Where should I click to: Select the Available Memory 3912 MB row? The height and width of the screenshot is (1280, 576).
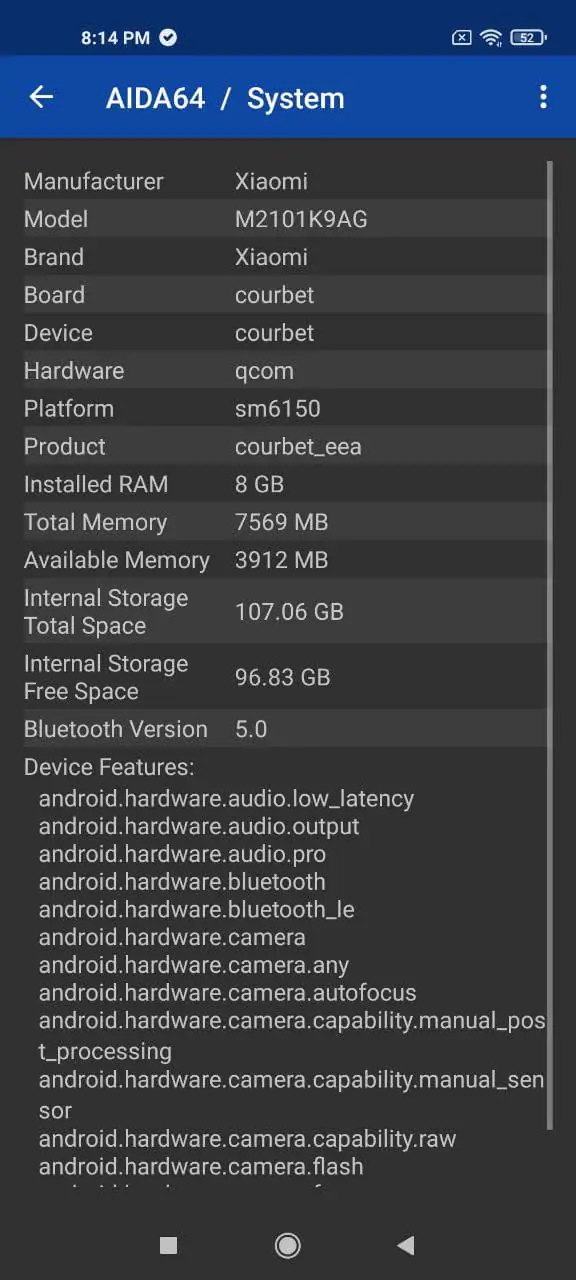pyautogui.click(x=284, y=560)
